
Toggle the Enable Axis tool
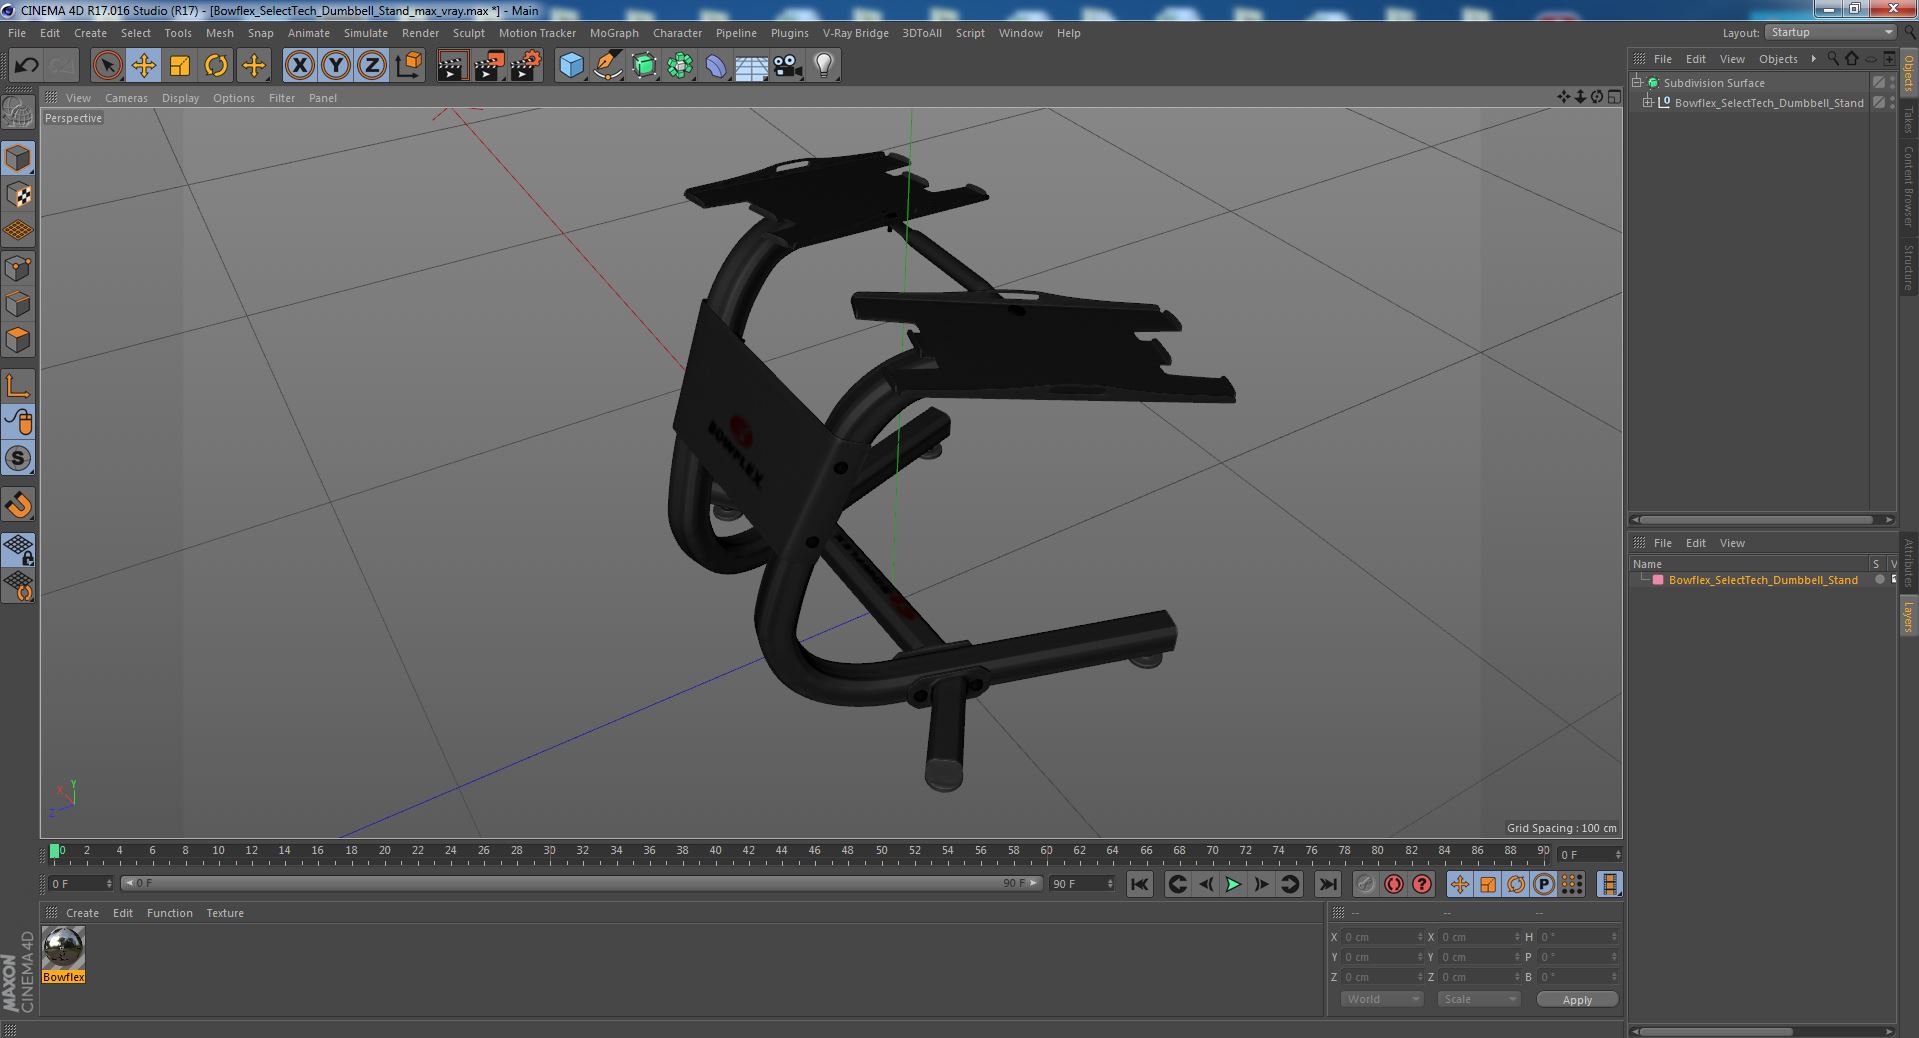(18, 386)
